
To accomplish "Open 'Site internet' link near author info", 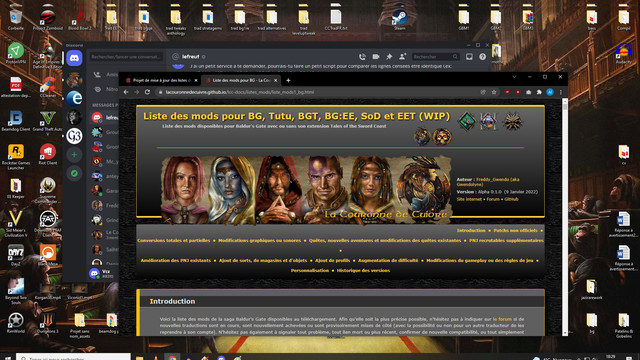I will (x=469, y=199).
